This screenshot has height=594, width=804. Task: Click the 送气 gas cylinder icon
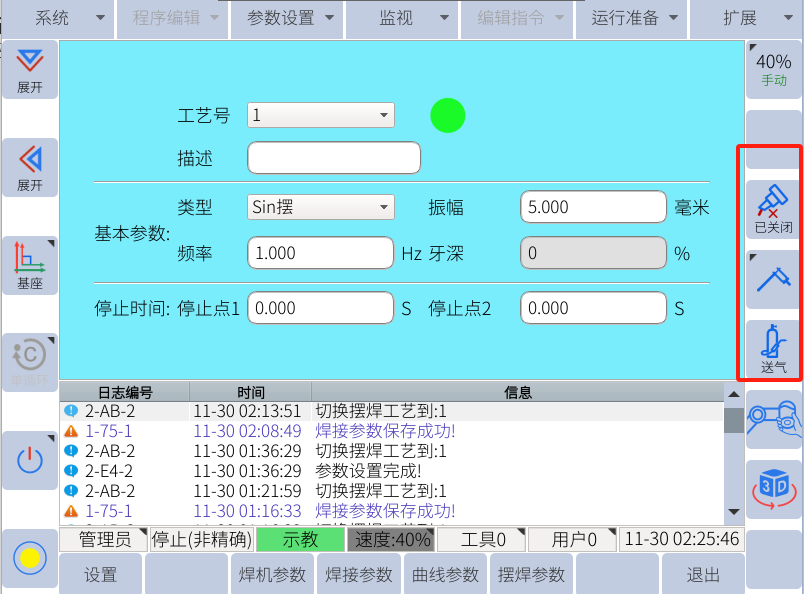coord(773,348)
